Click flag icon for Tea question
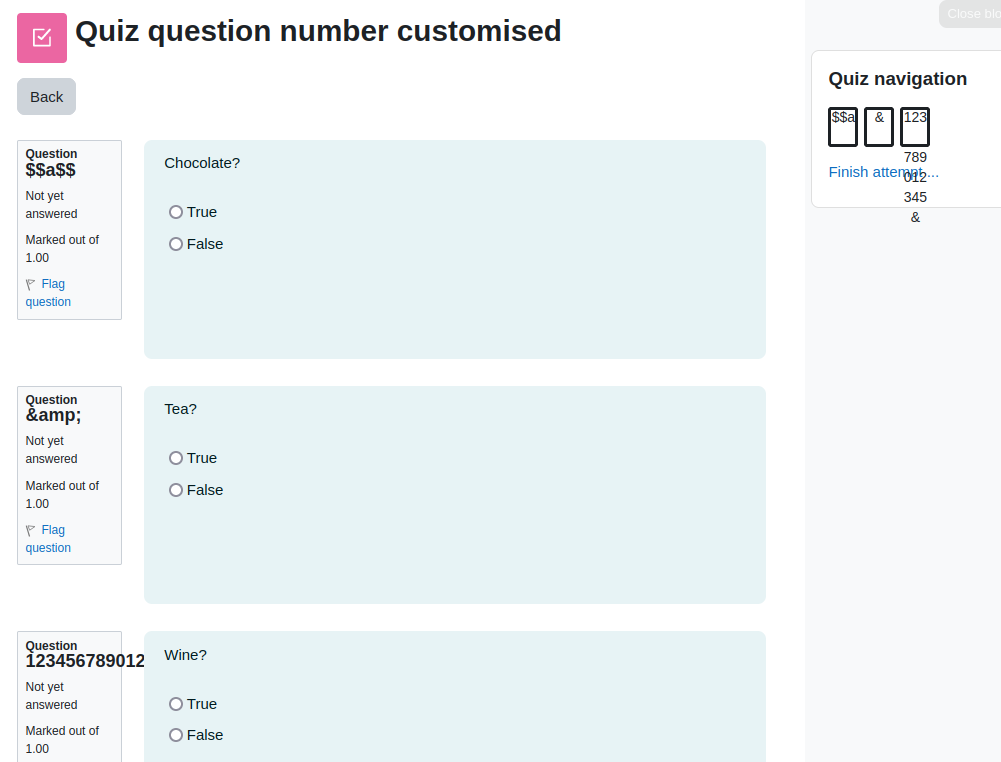1001x762 pixels. point(30,530)
